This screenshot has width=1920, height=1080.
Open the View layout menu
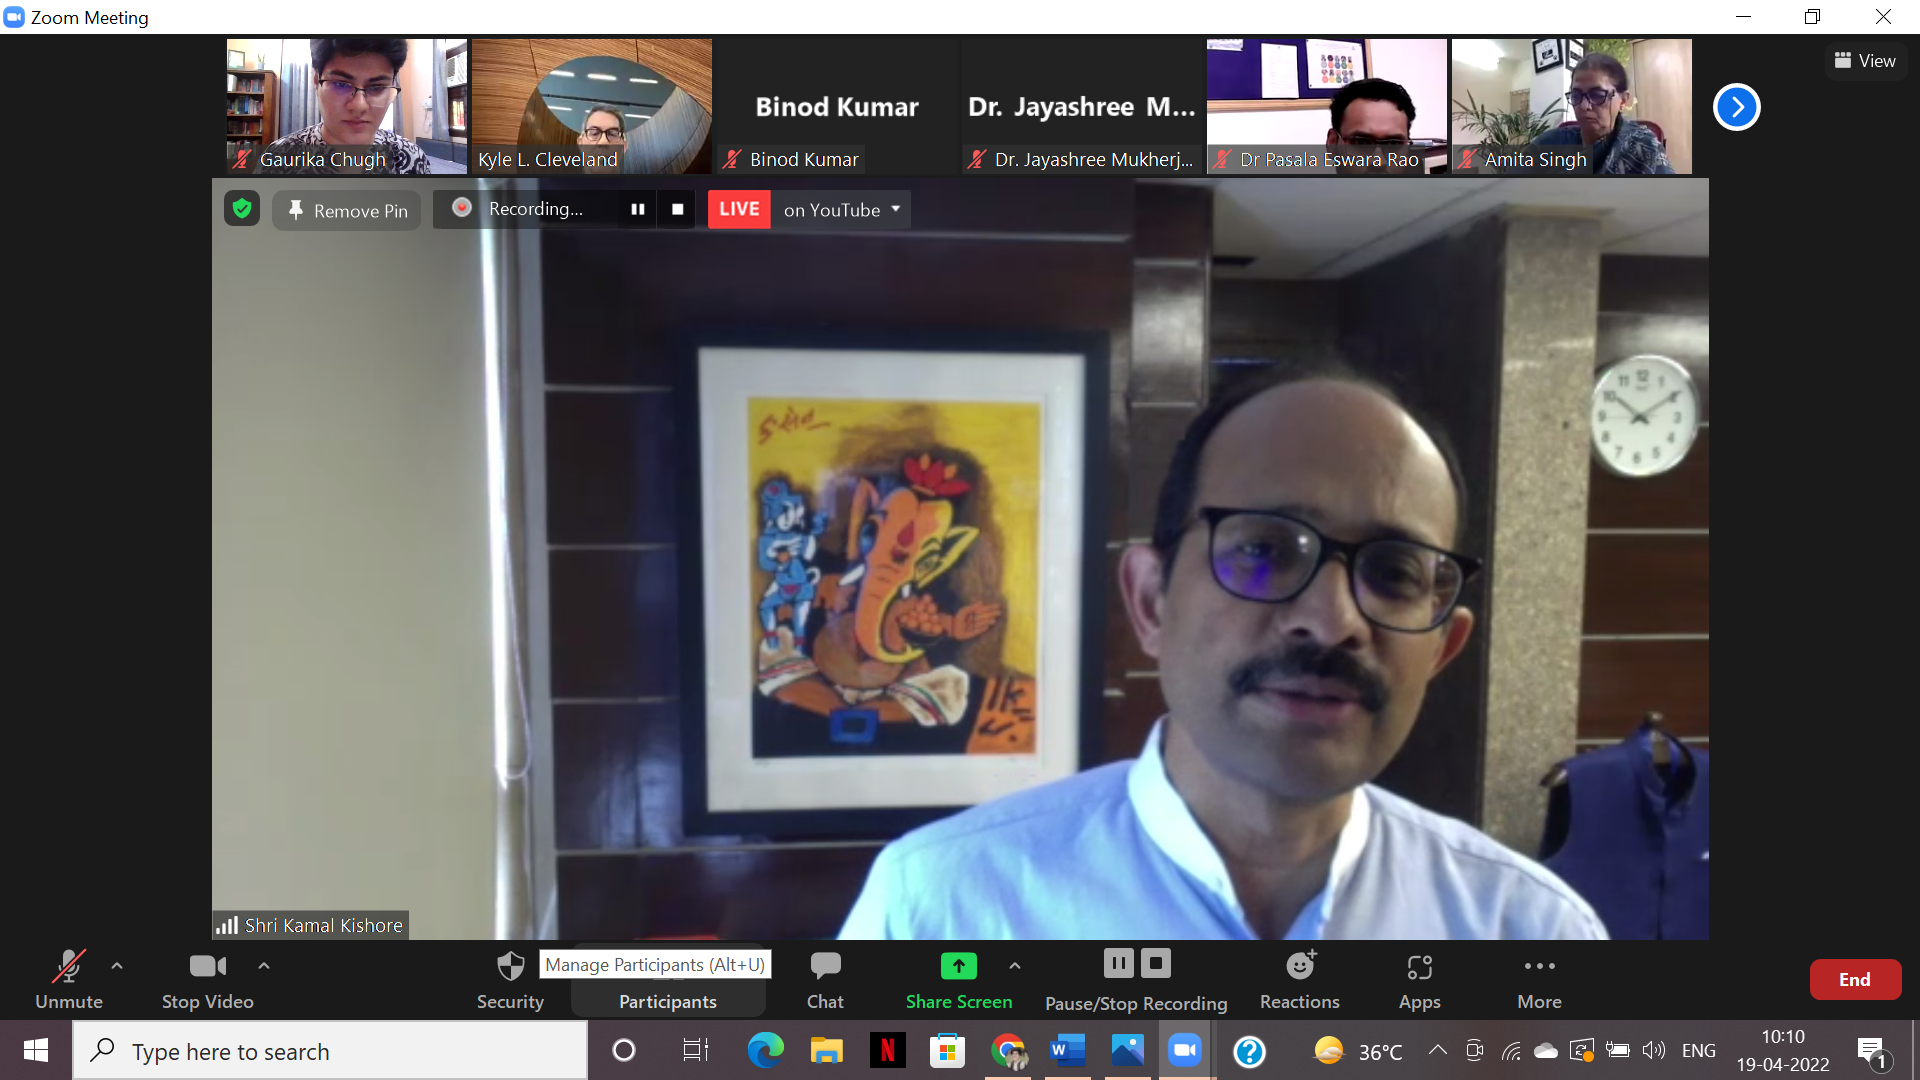1865,61
